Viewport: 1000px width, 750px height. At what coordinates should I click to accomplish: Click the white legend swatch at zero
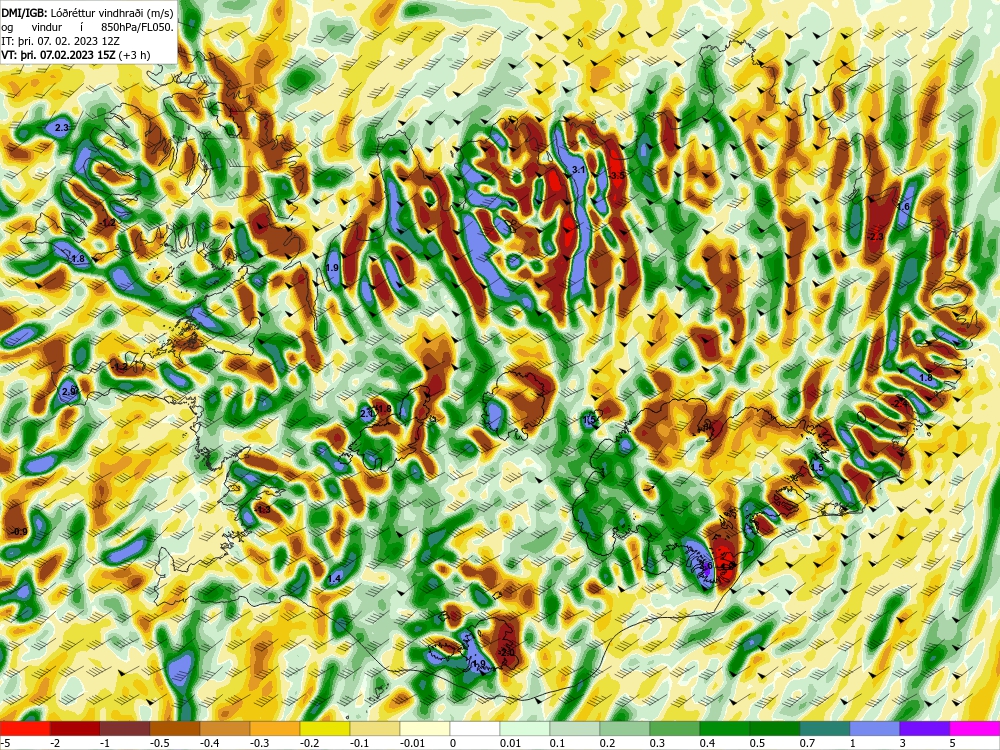[x=474, y=728]
